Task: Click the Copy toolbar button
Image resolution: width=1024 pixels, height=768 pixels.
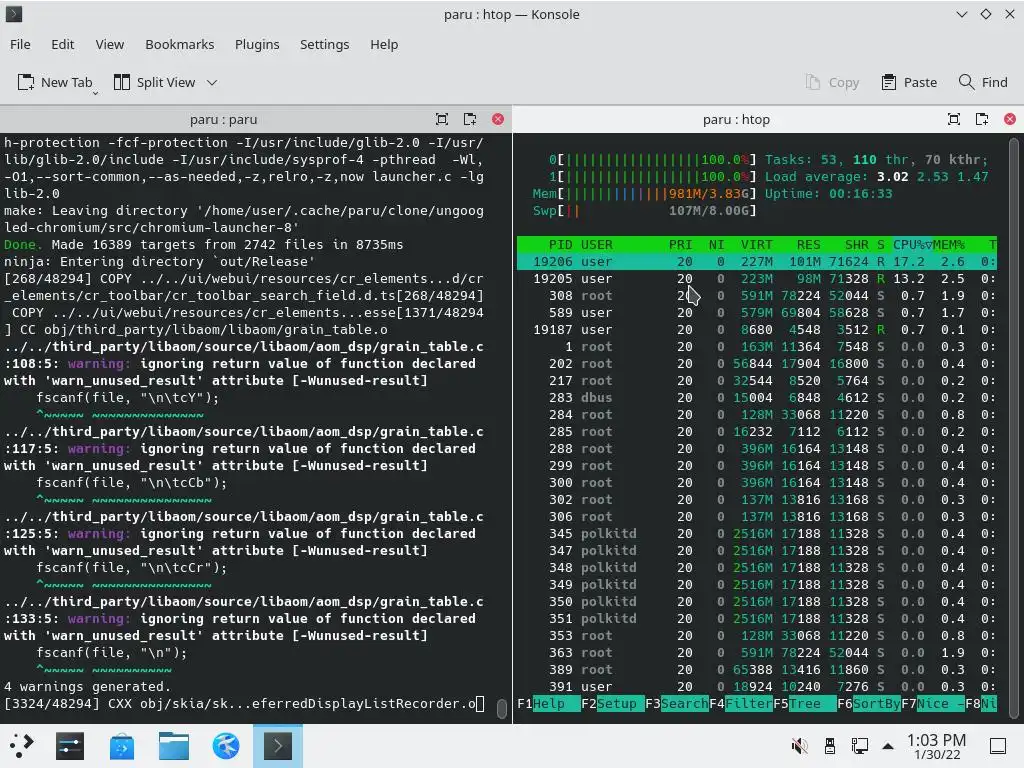Action: point(832,82)
